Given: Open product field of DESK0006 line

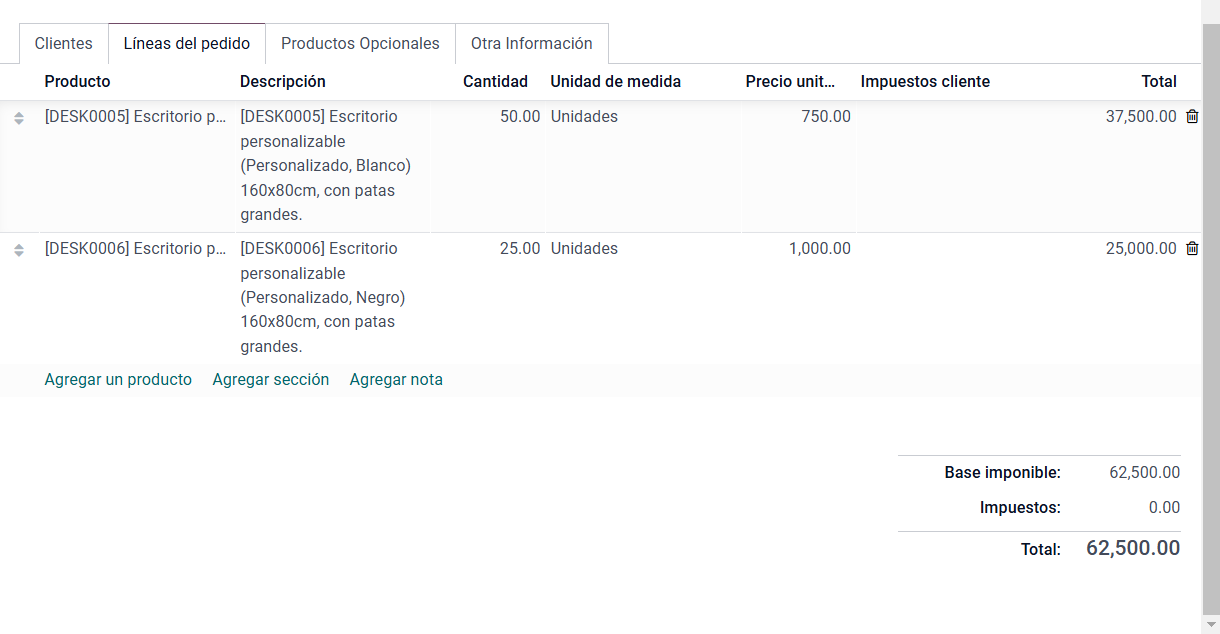Looking at the screenshot, I should (136, 249).
